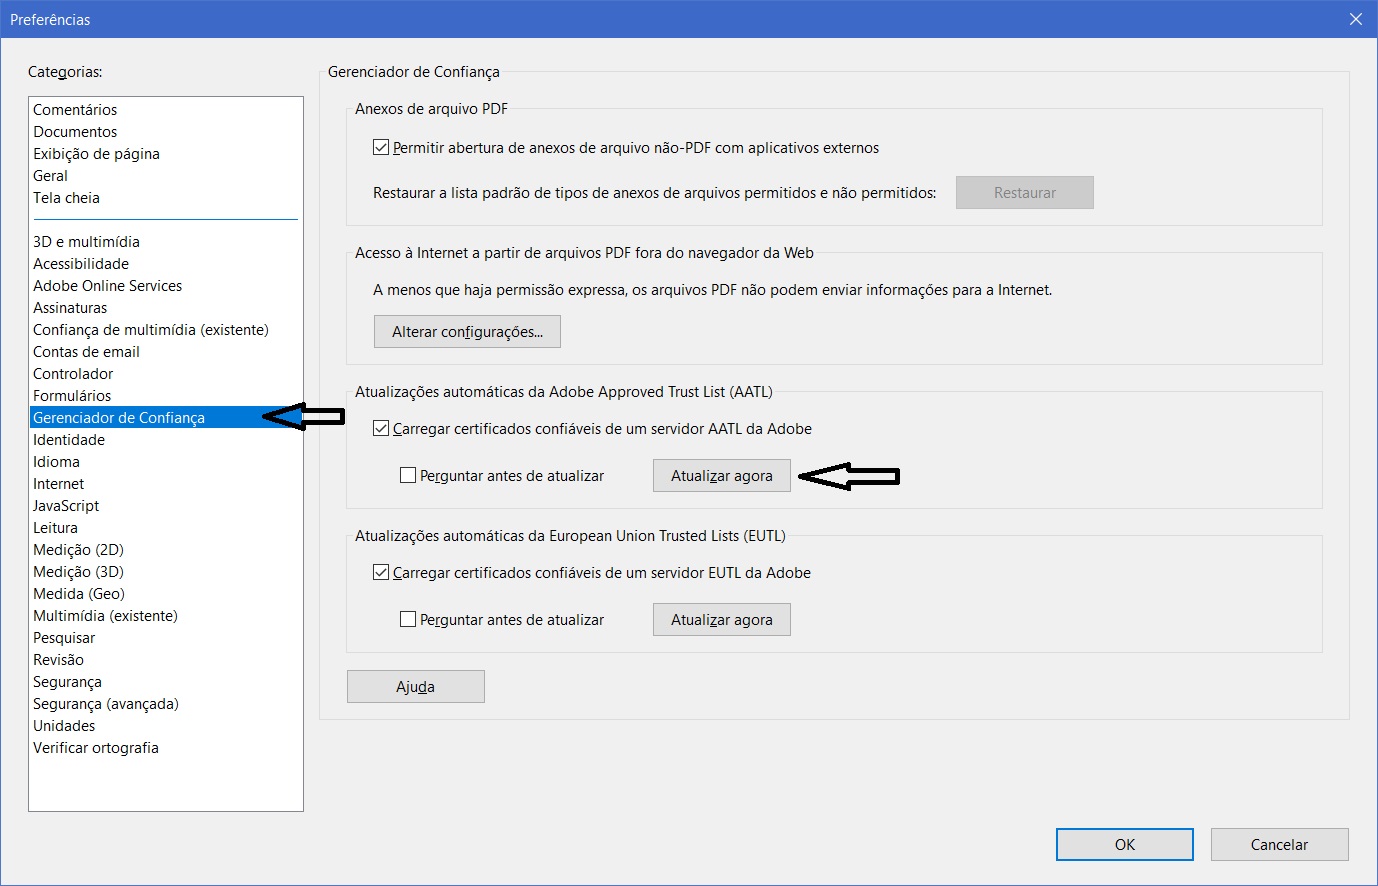The image size is (1378, 886).
Task: Toggle load trusted certificates from AATL server
Action: tap(381, 428)
